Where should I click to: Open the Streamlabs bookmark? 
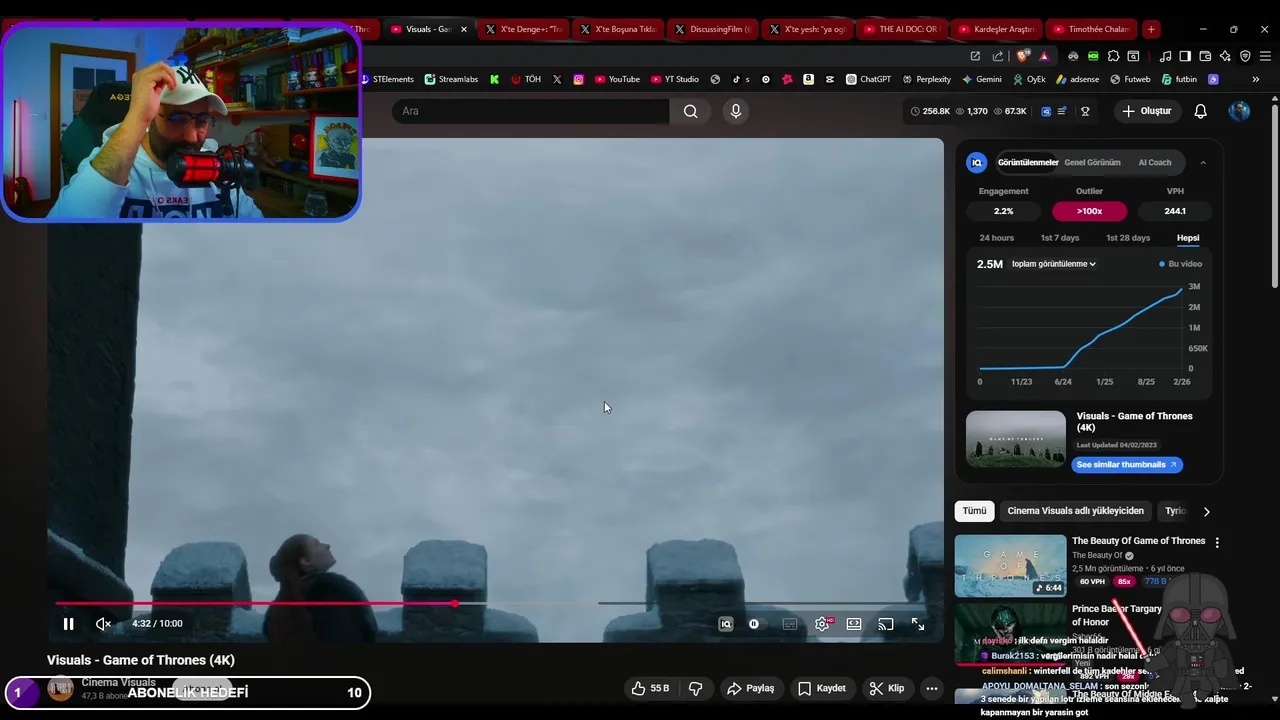tap(451, 79)
